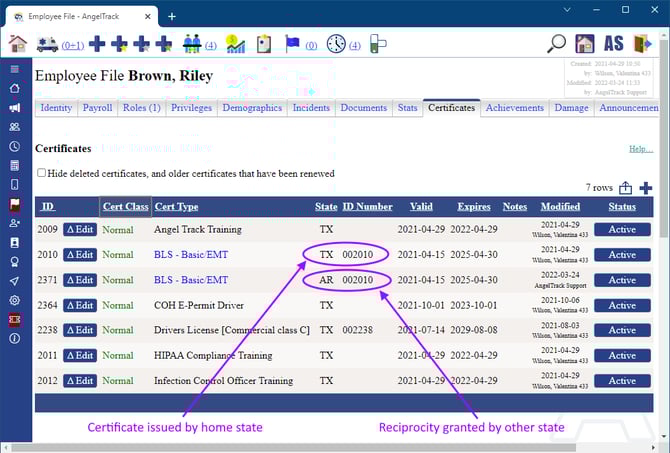Viewport: 670px width, 453px height.
Task: Open settings gear in the left sidebar
Action: click(x=14, y=300)
